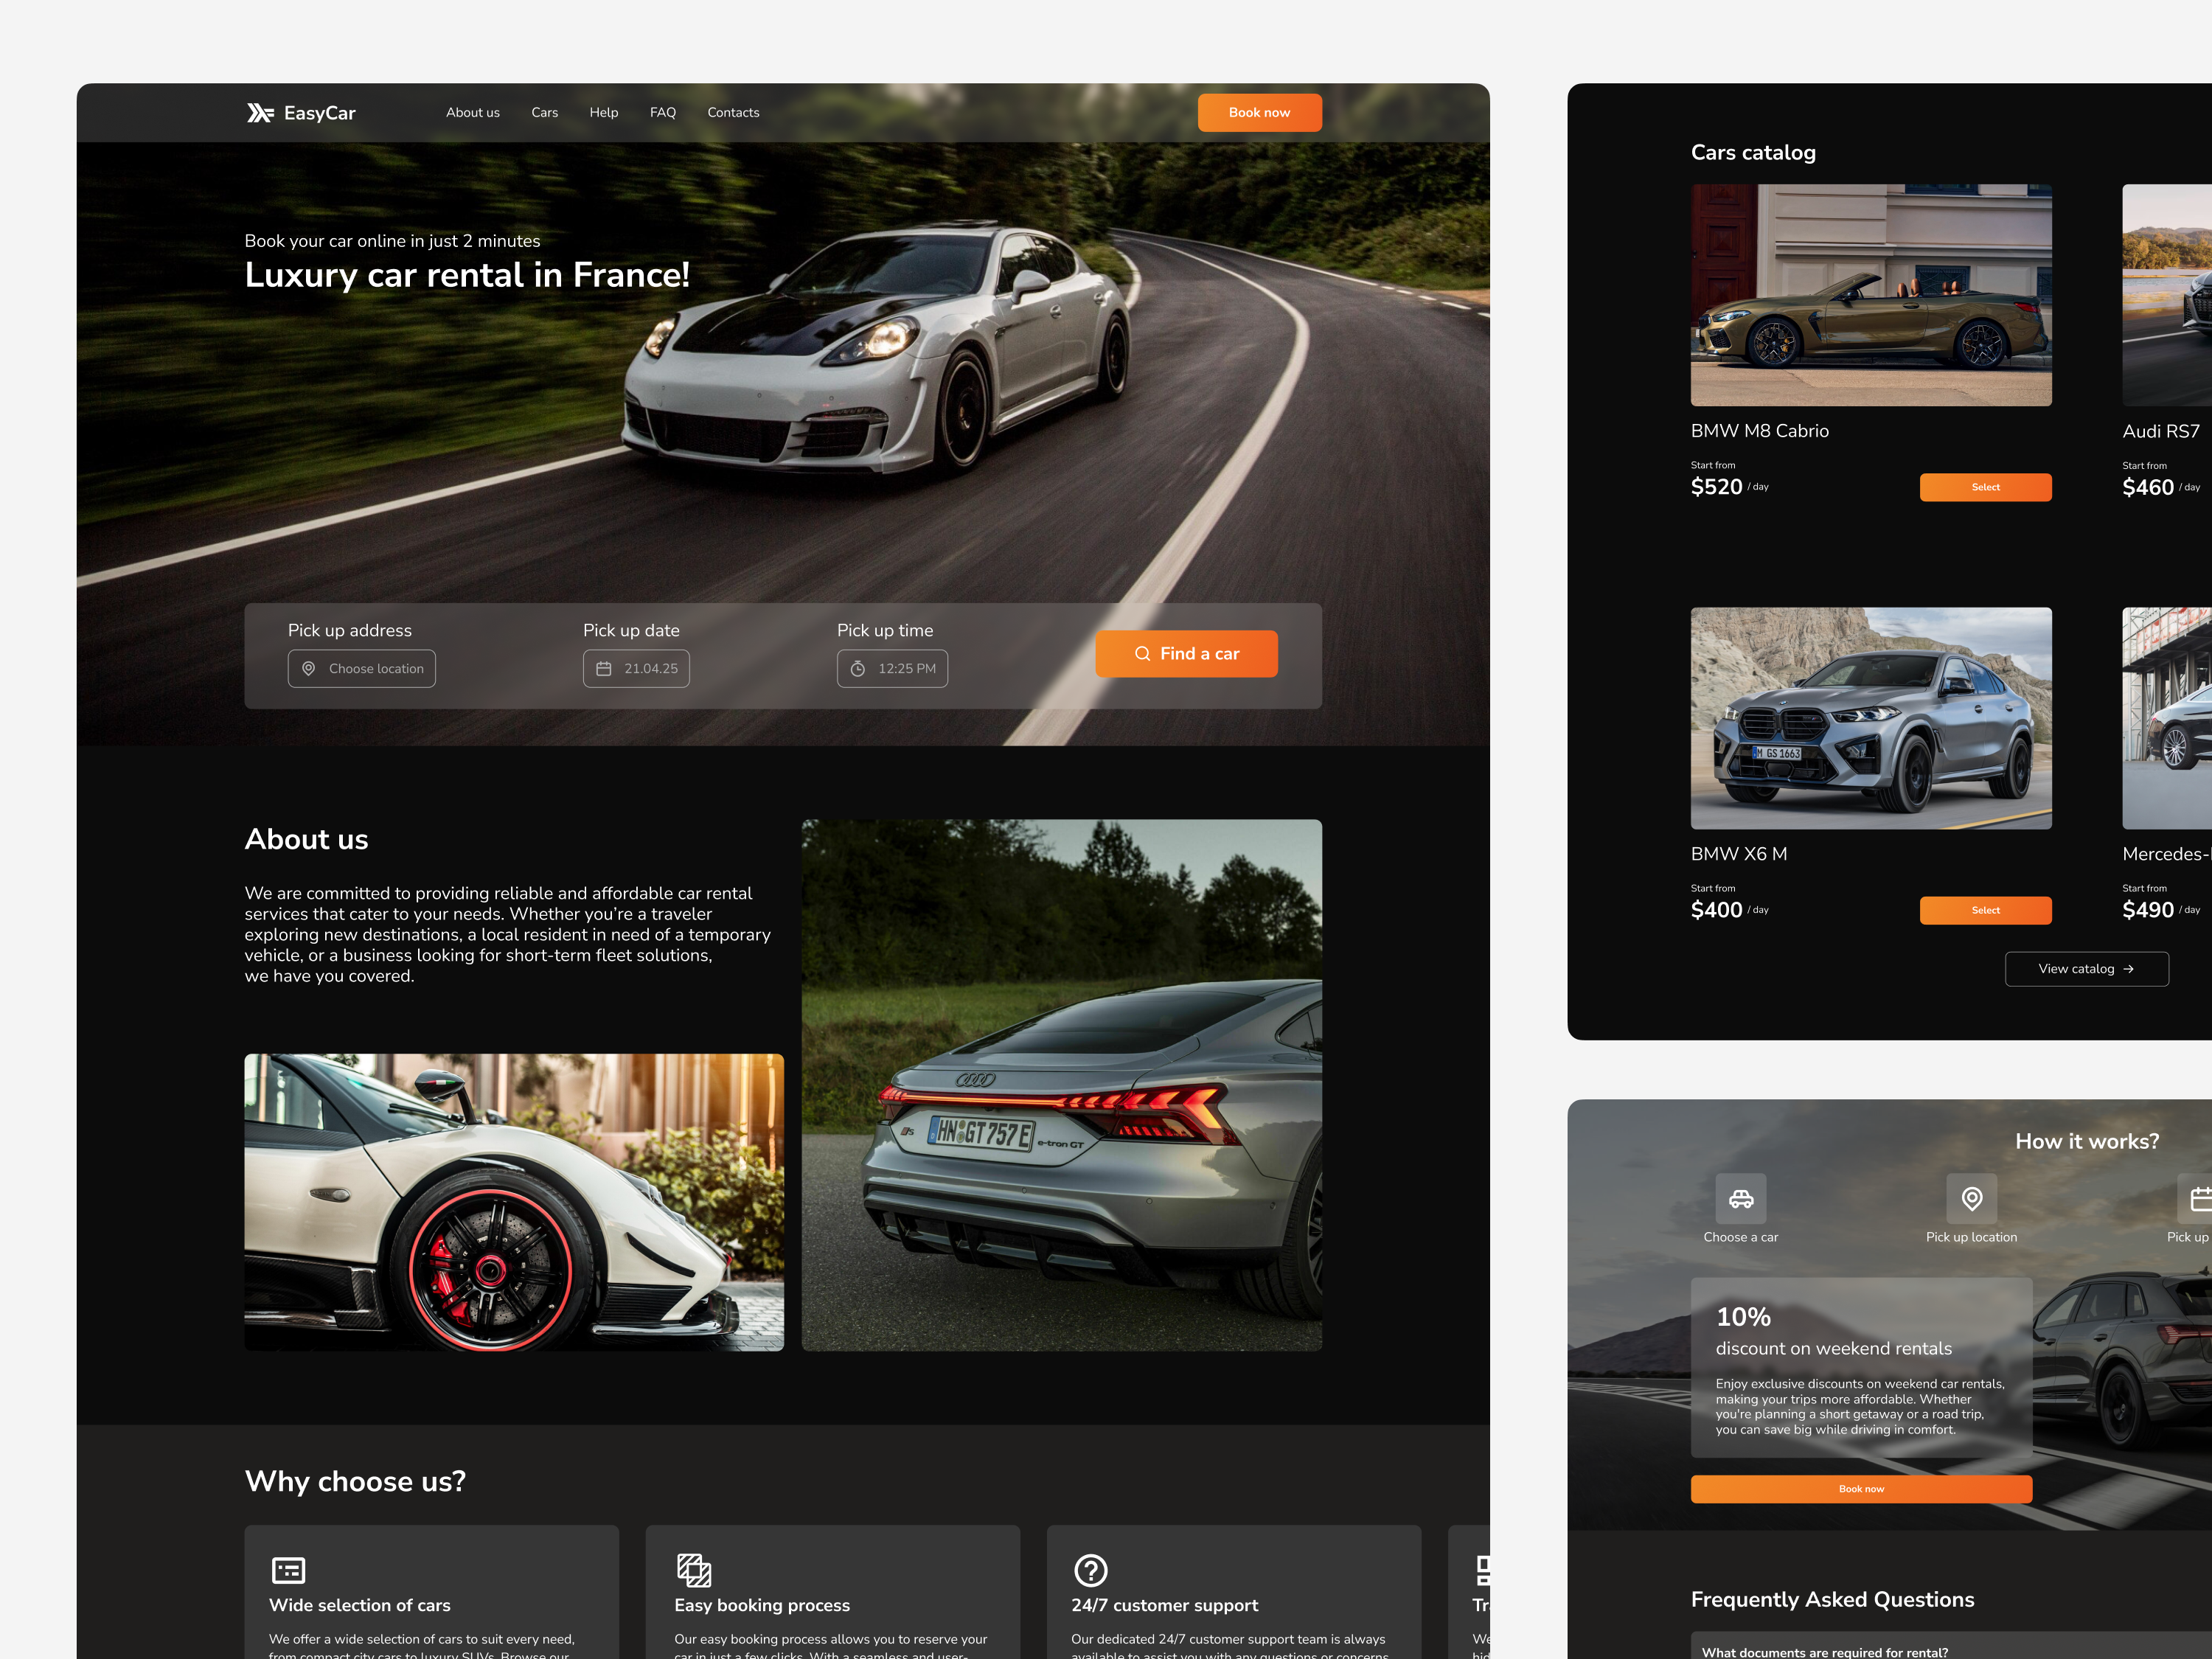Click the '$400' price text

(1716, 910)
